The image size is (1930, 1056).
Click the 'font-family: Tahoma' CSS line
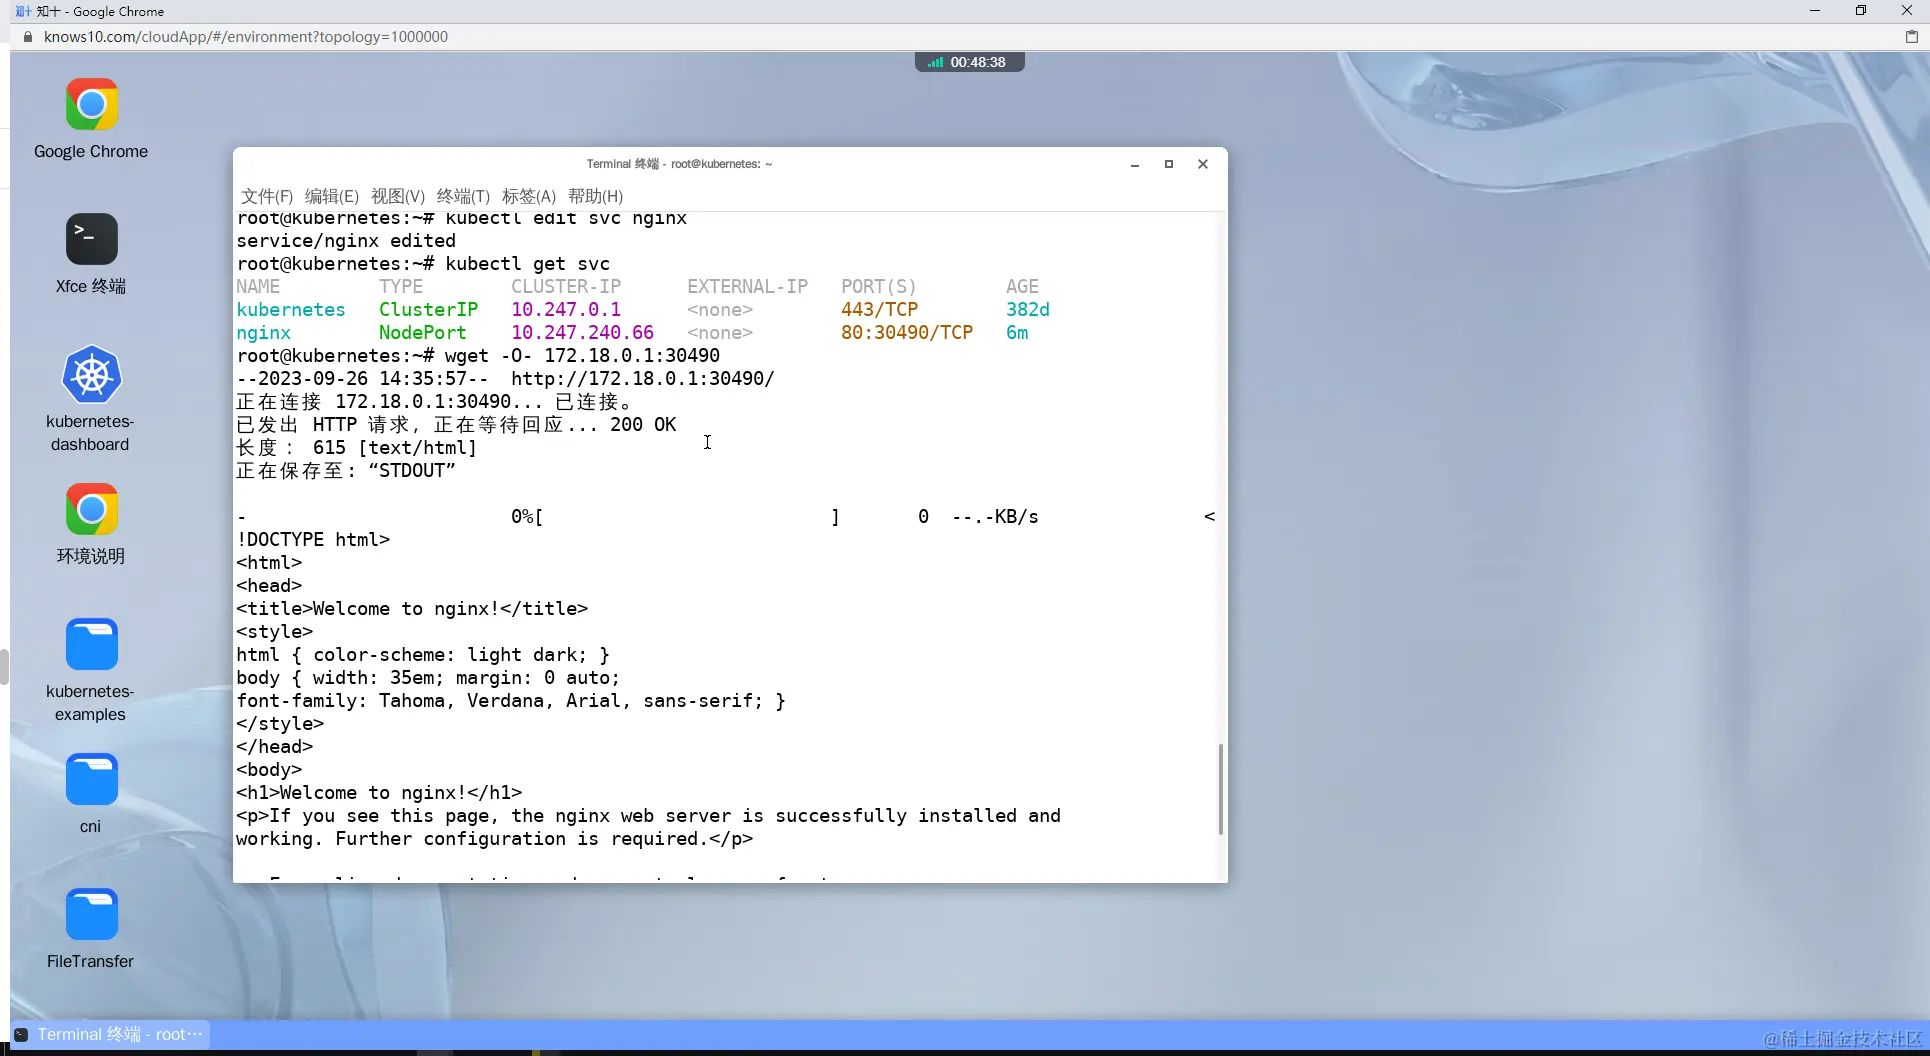click(x=511, y=701)
